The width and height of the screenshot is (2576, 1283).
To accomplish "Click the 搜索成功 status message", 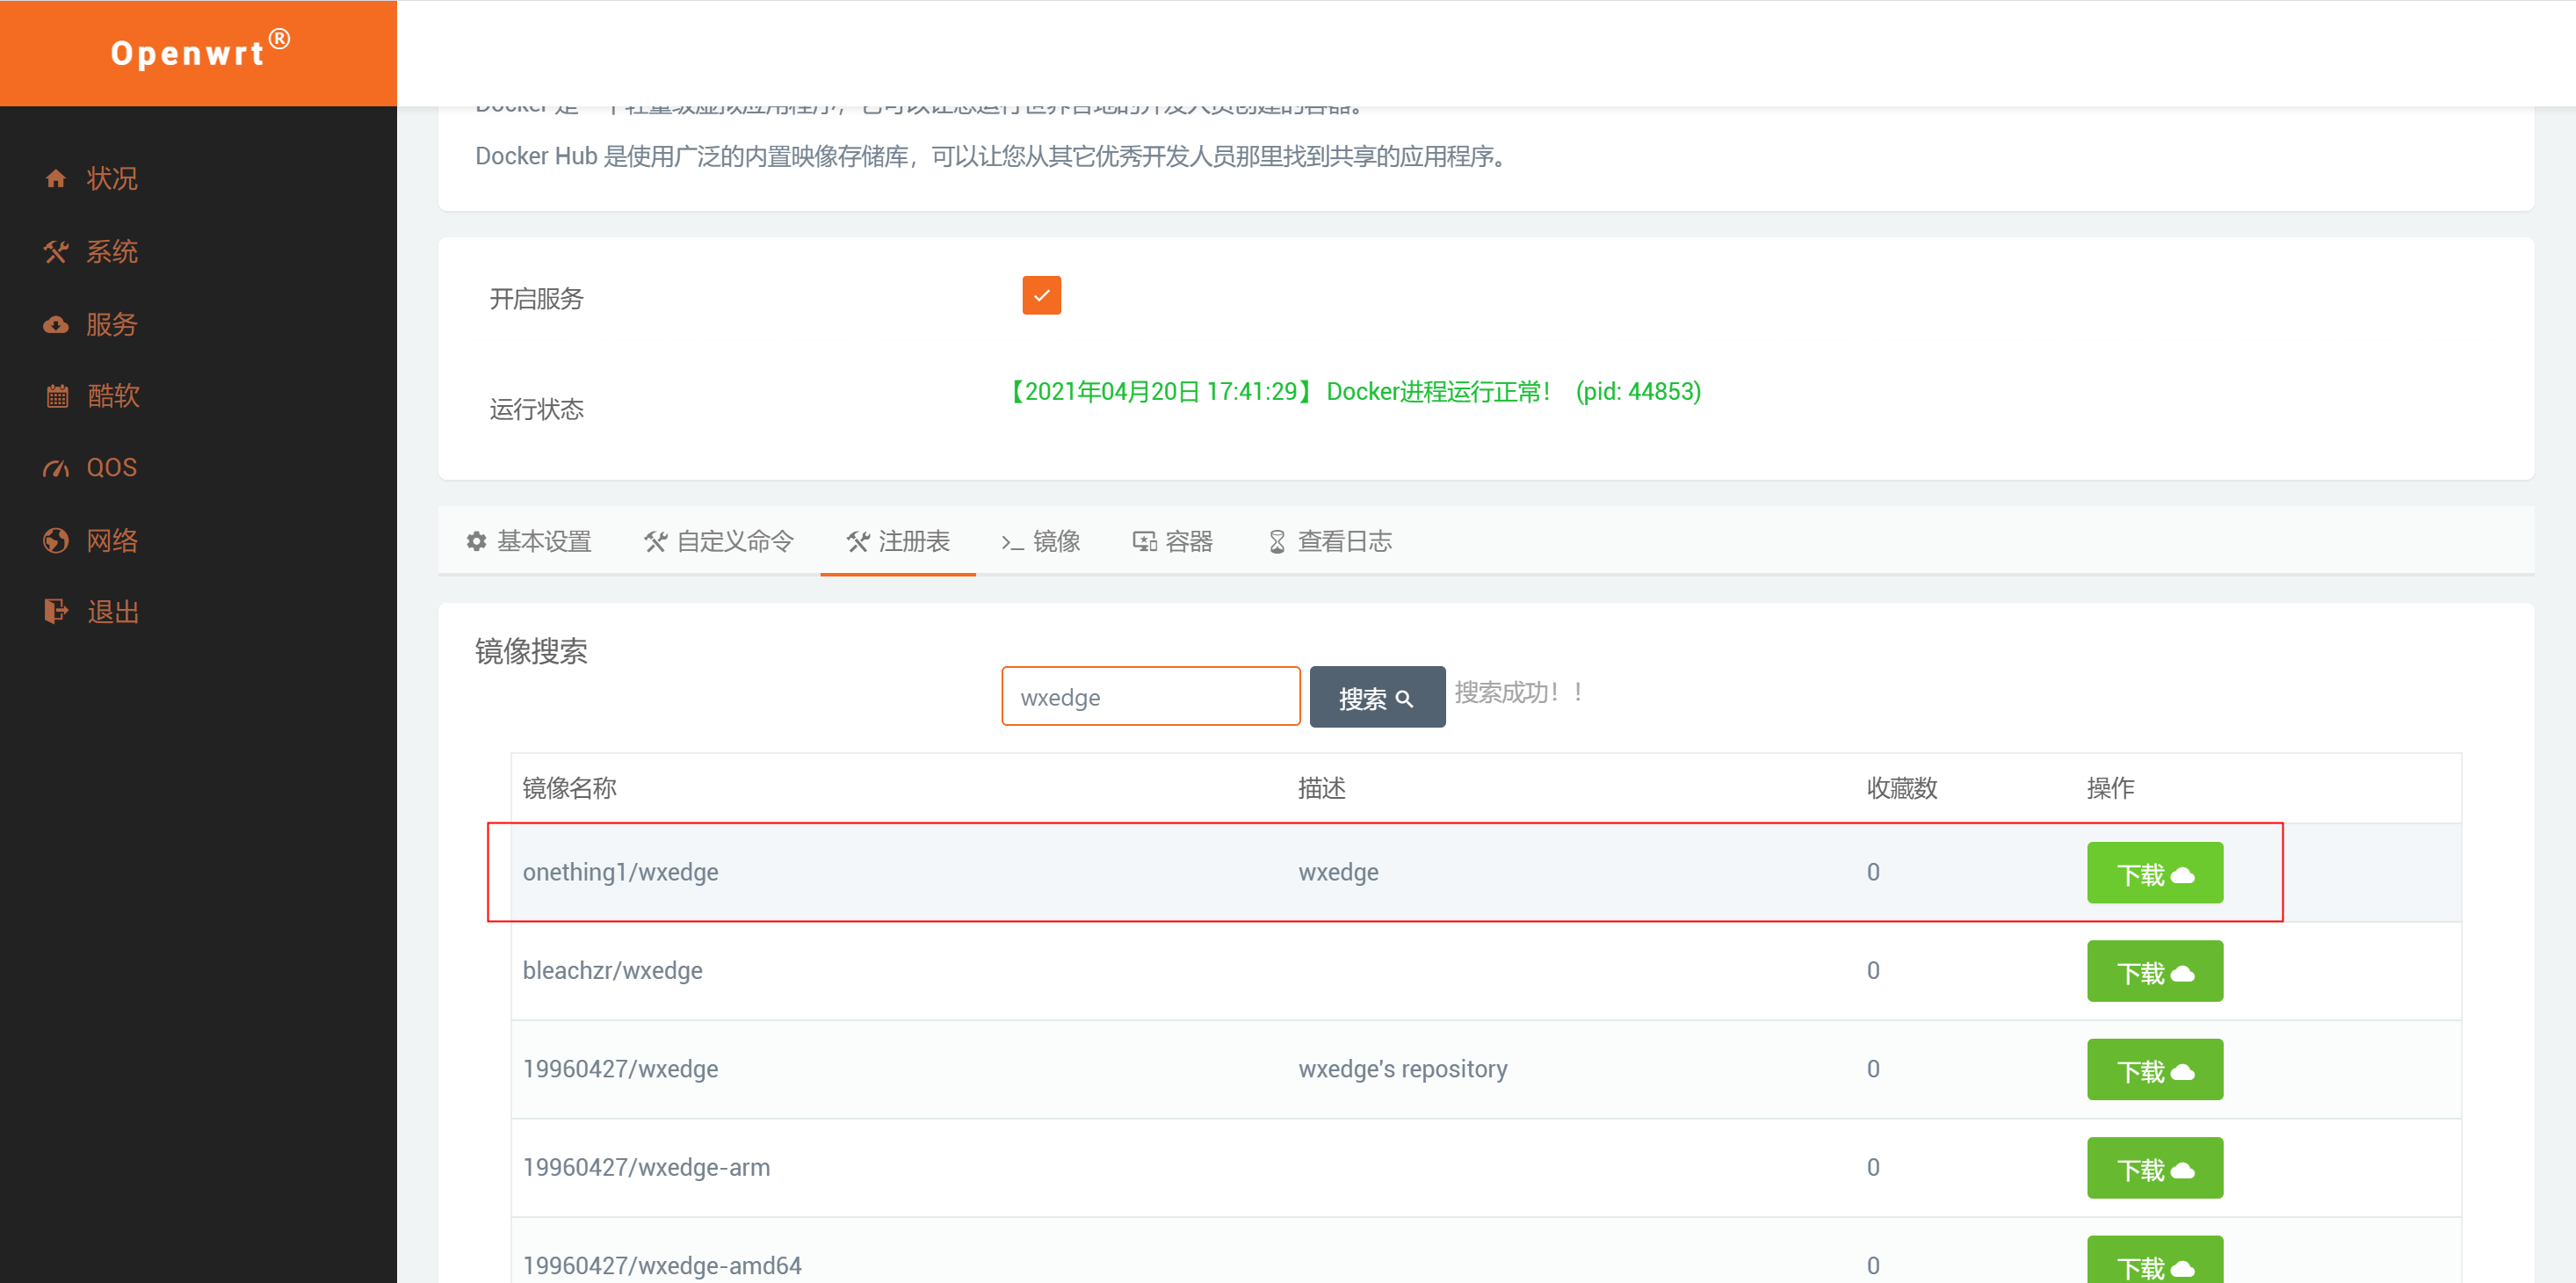I will point(1519,693).
